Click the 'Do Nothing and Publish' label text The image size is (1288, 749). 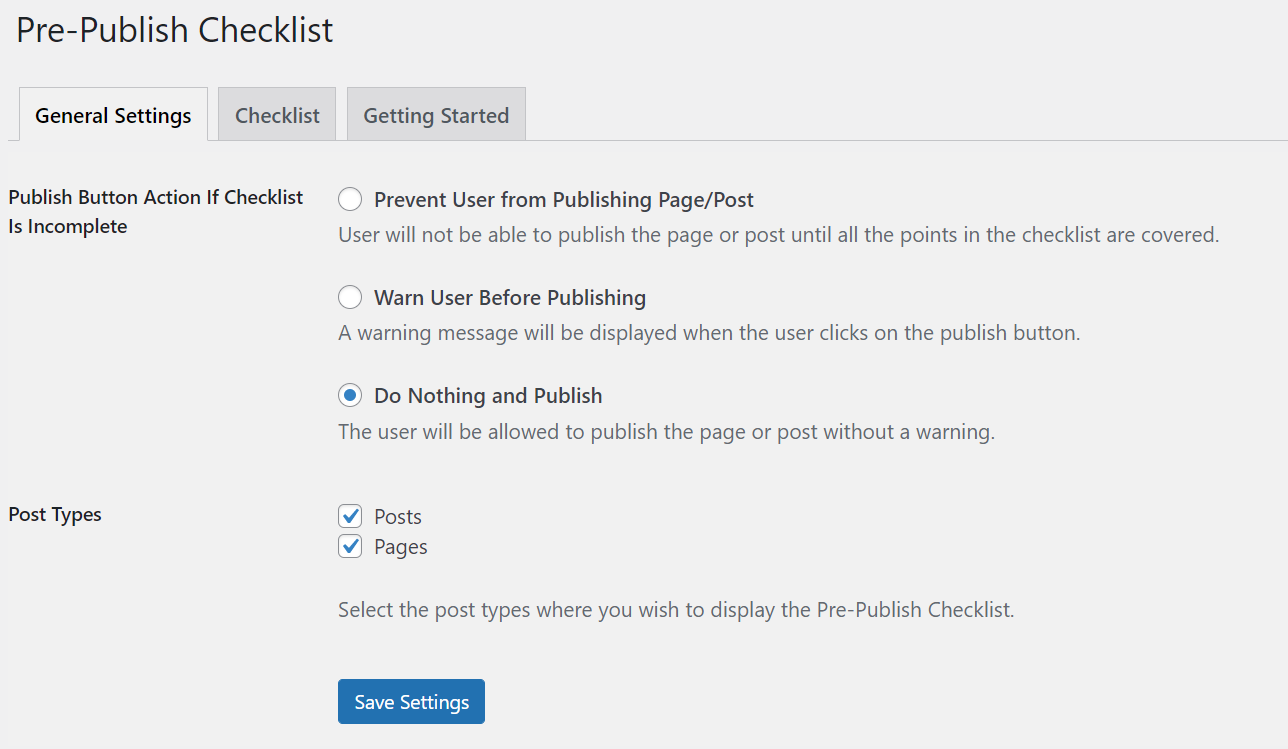[x=488, y=396]
